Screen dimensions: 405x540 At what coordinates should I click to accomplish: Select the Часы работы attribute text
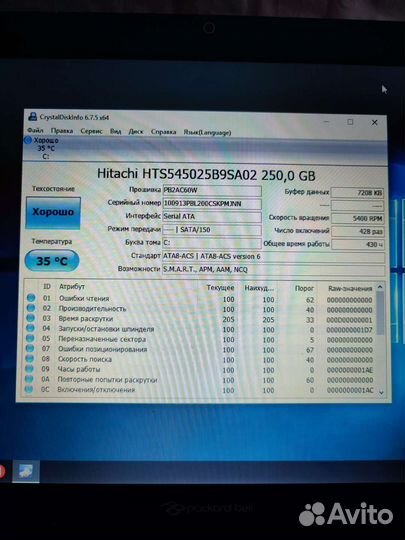pyautogui.click(x=79, y=369)
